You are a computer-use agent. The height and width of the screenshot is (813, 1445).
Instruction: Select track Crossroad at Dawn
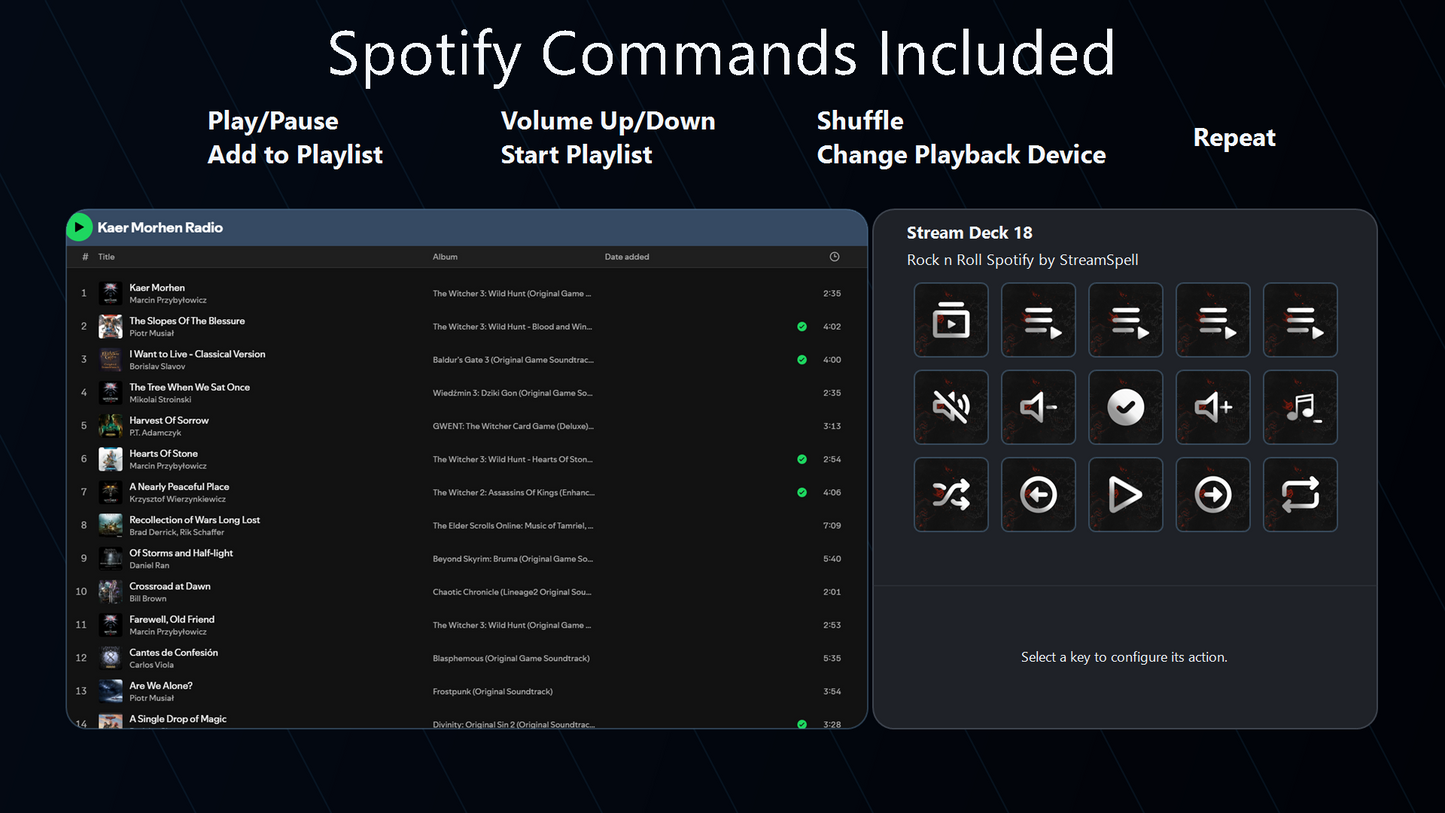click(170, 586)
